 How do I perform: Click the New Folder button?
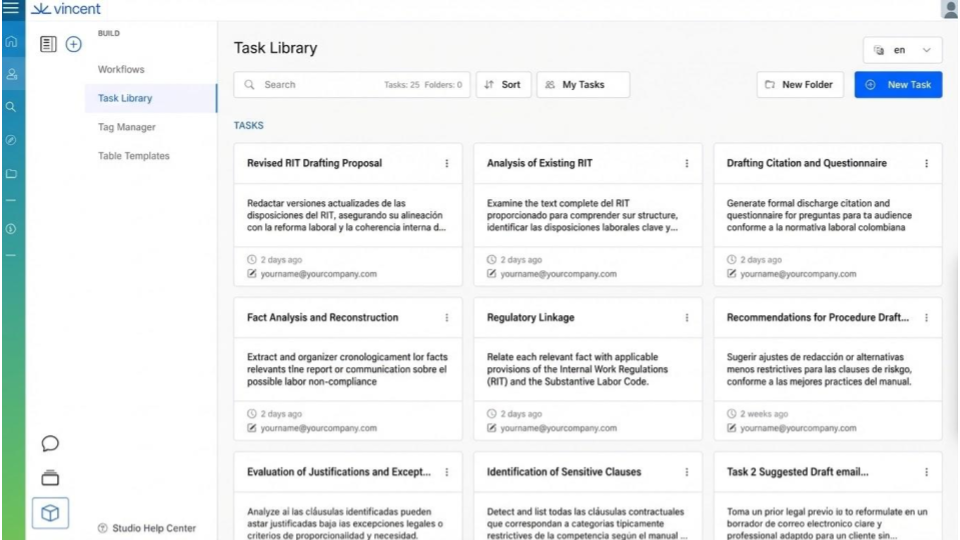[800, 85]
